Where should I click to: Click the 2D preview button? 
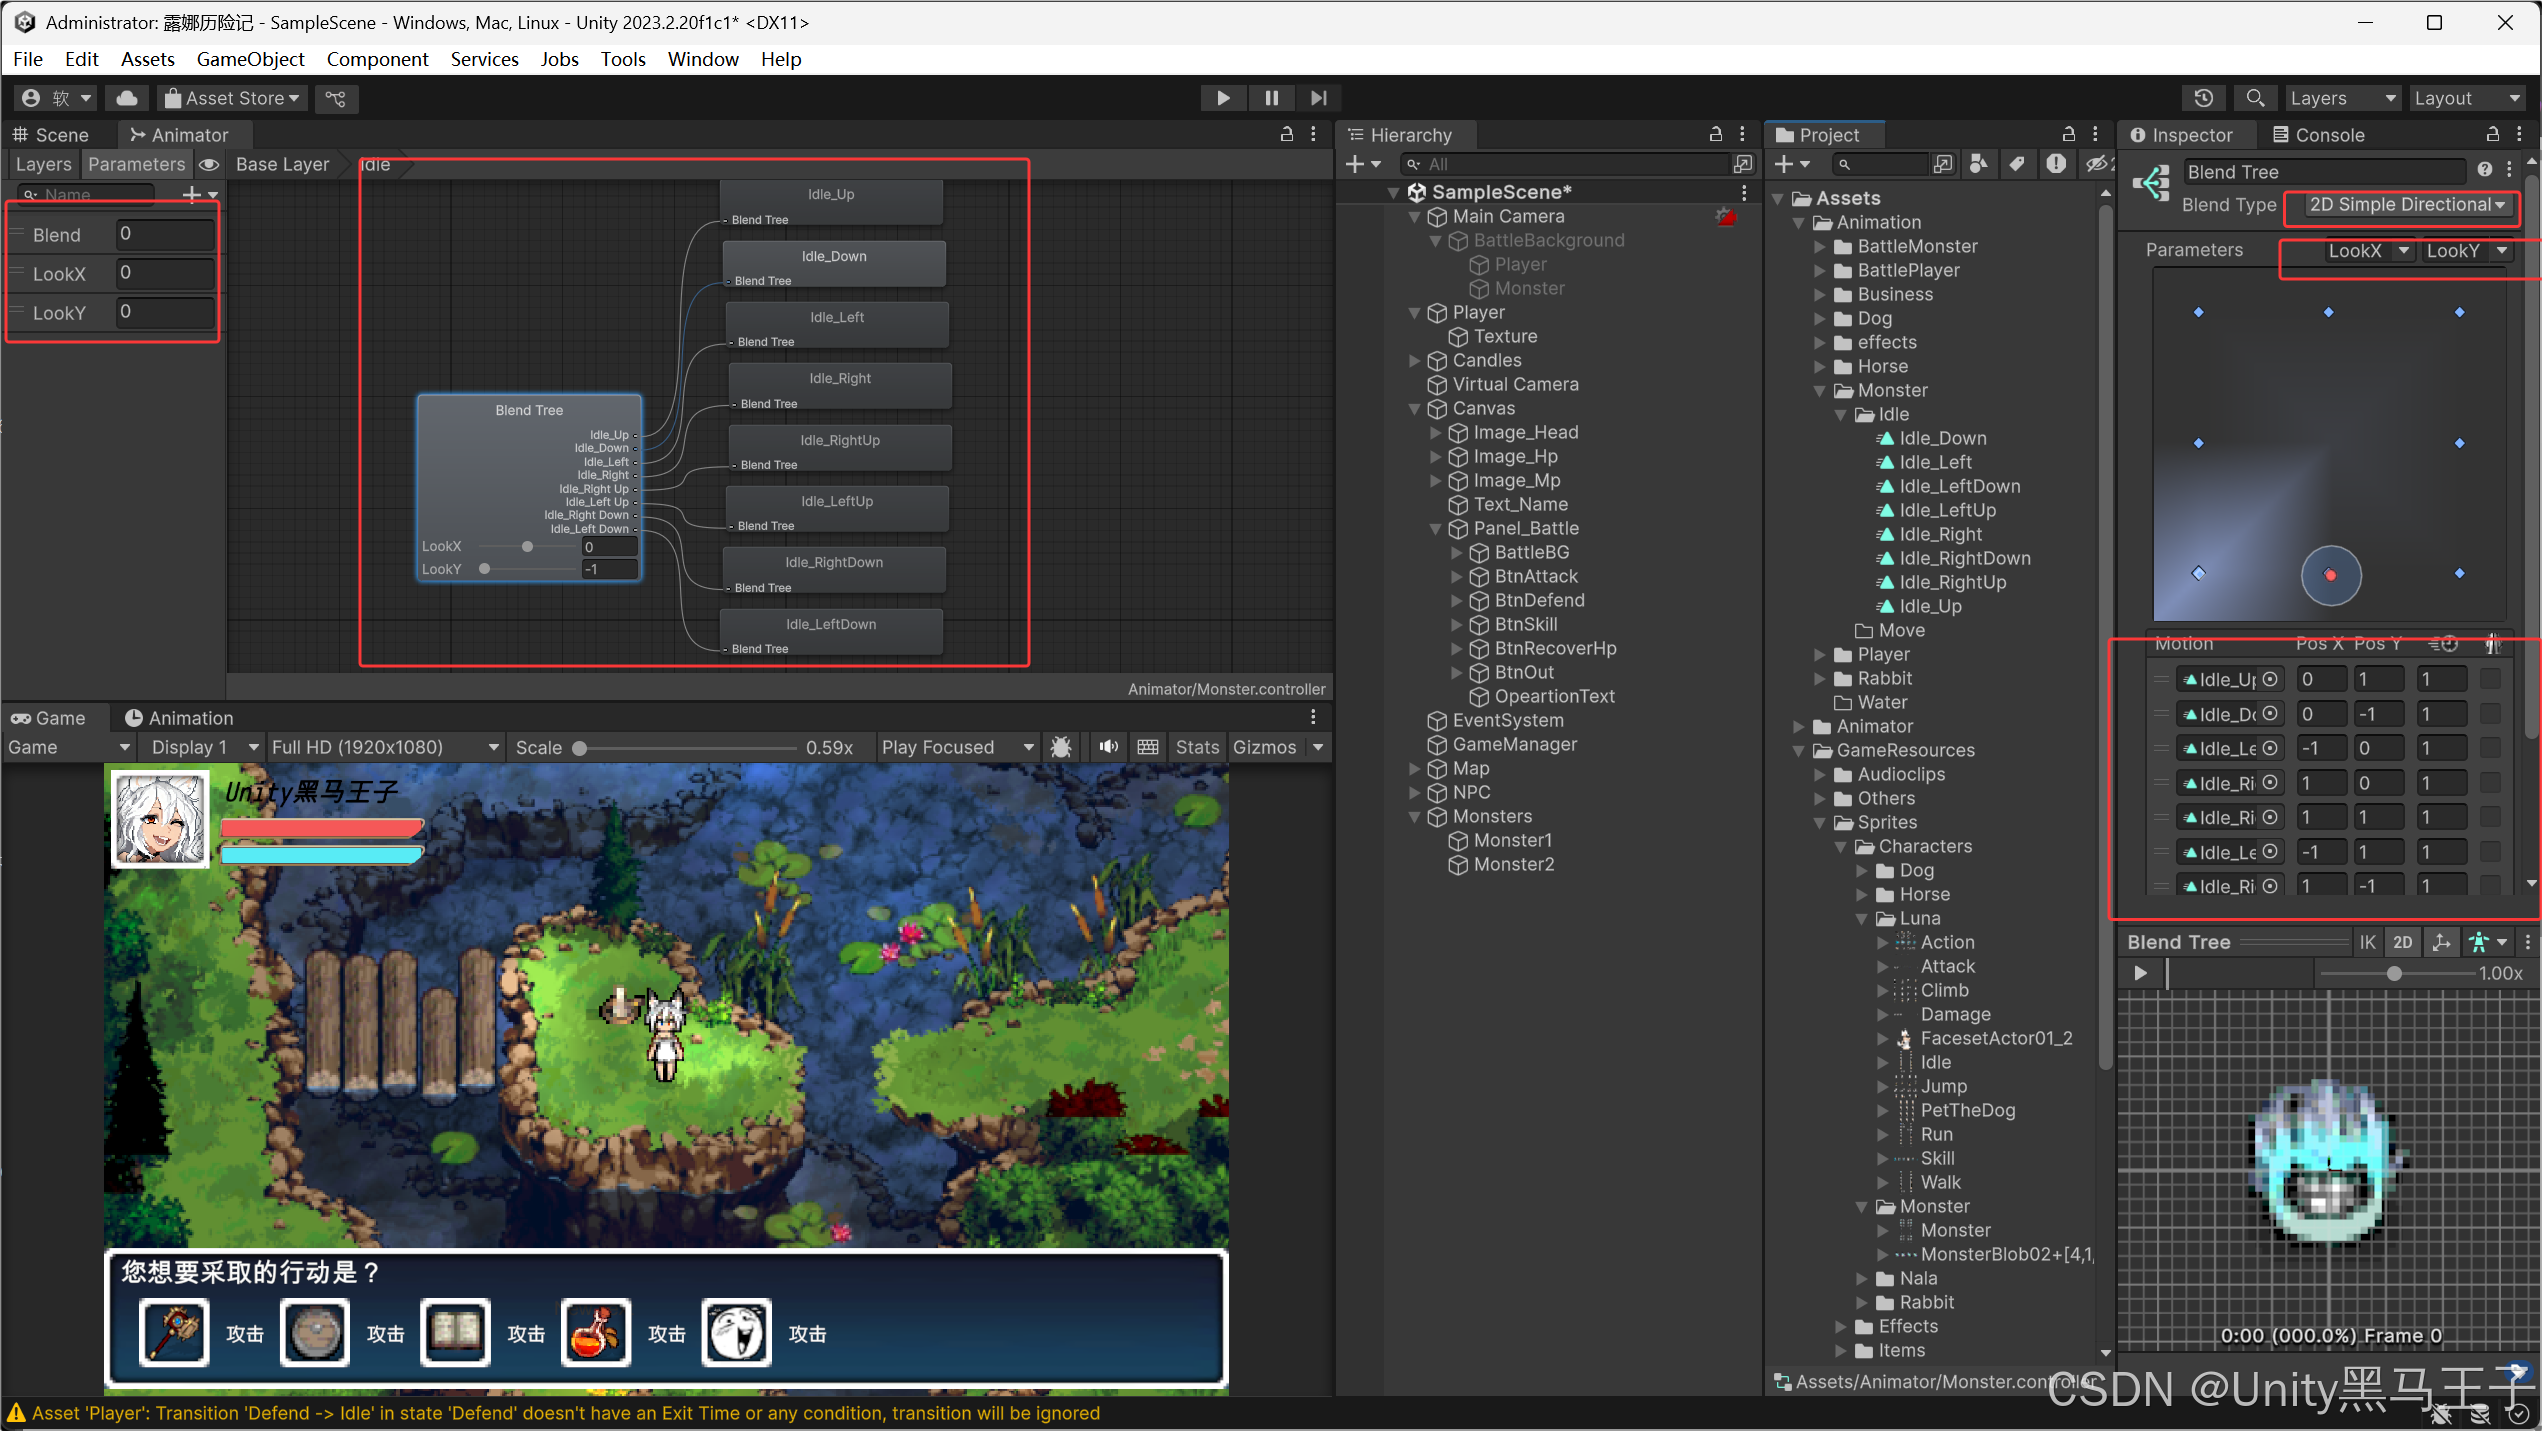pyautogui.click(x=2402, y=942)
